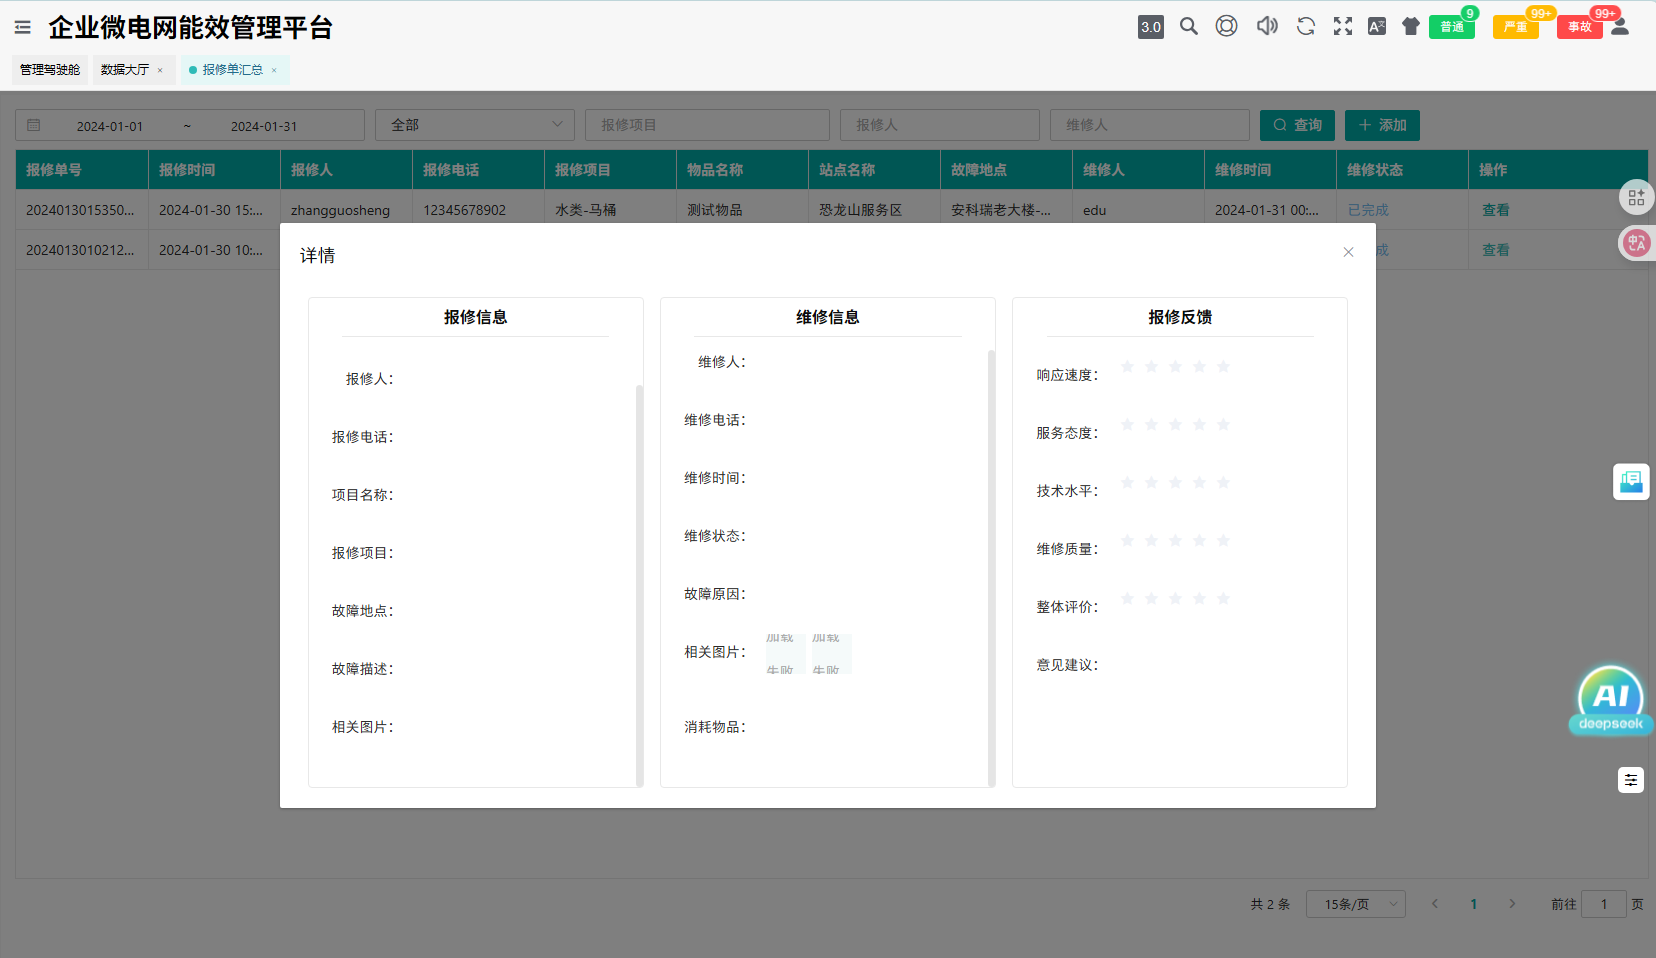Viewport: 1656px width, 958px height.
Task: Show the green 普通 alarm list
Action: [x=1451, y=27]
